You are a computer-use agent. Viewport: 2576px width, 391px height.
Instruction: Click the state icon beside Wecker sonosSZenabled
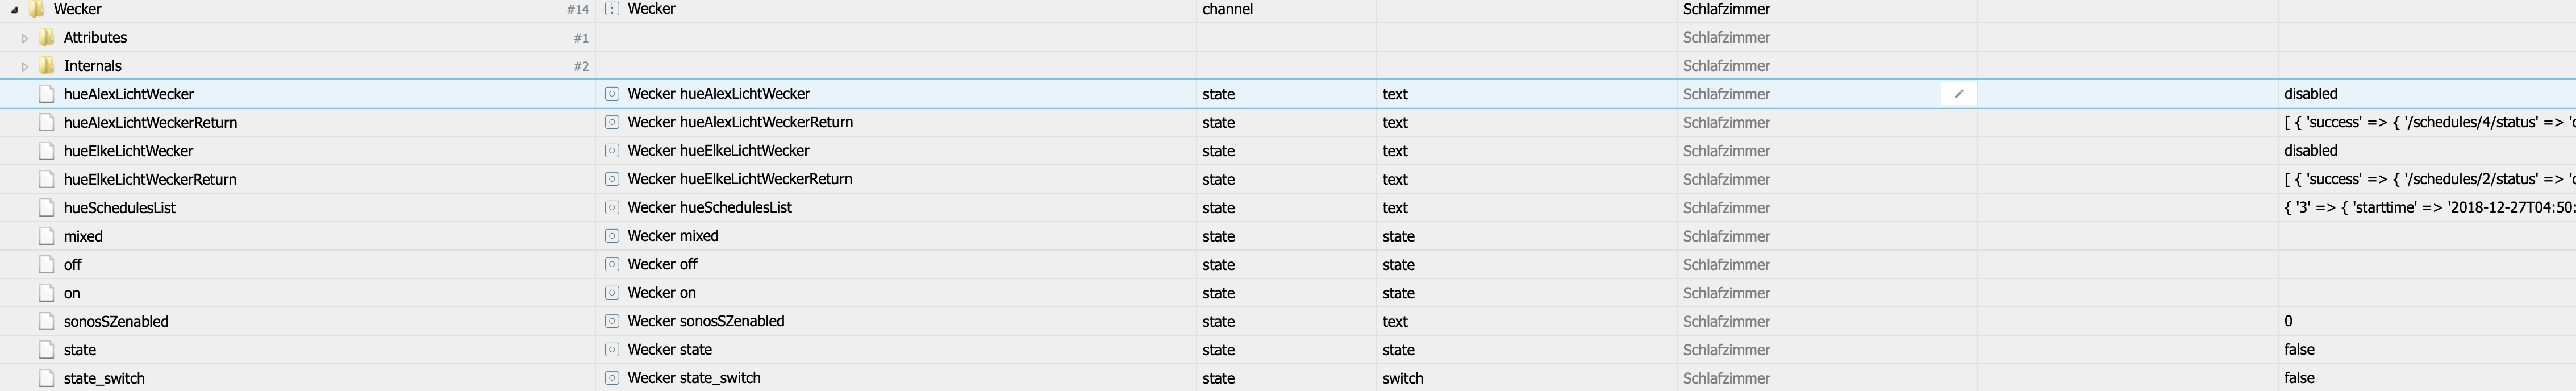612,321
